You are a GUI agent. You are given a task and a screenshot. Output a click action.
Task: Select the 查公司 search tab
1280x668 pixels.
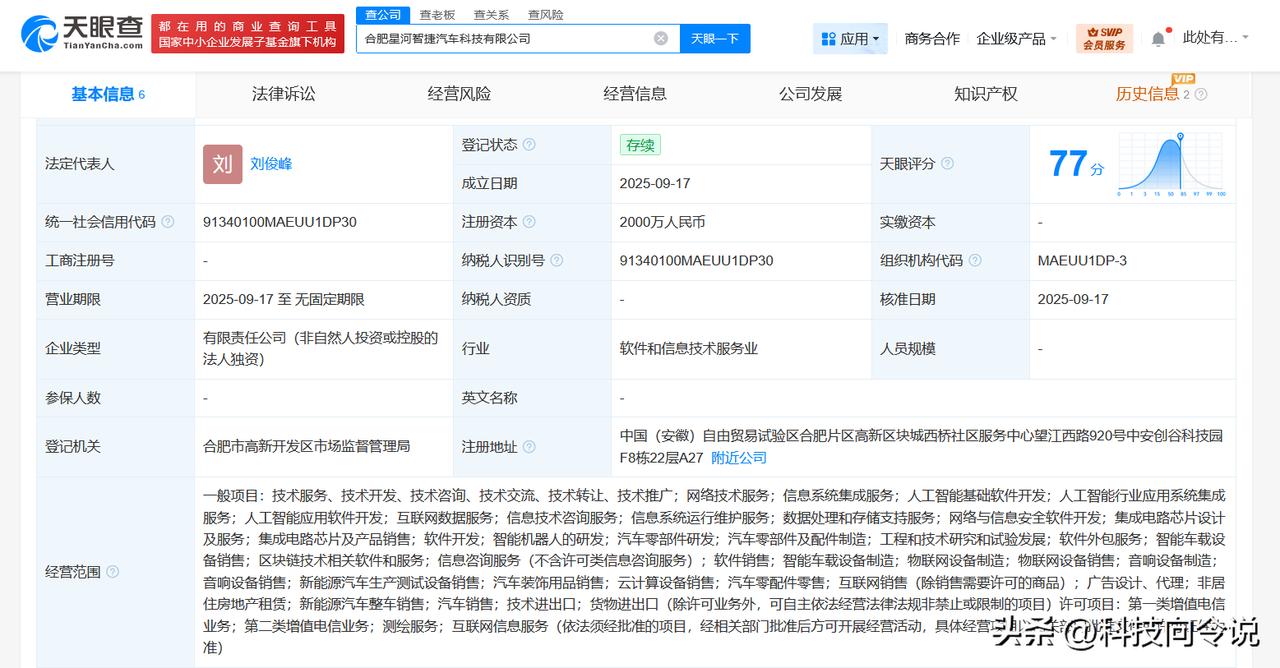point(383,15)
